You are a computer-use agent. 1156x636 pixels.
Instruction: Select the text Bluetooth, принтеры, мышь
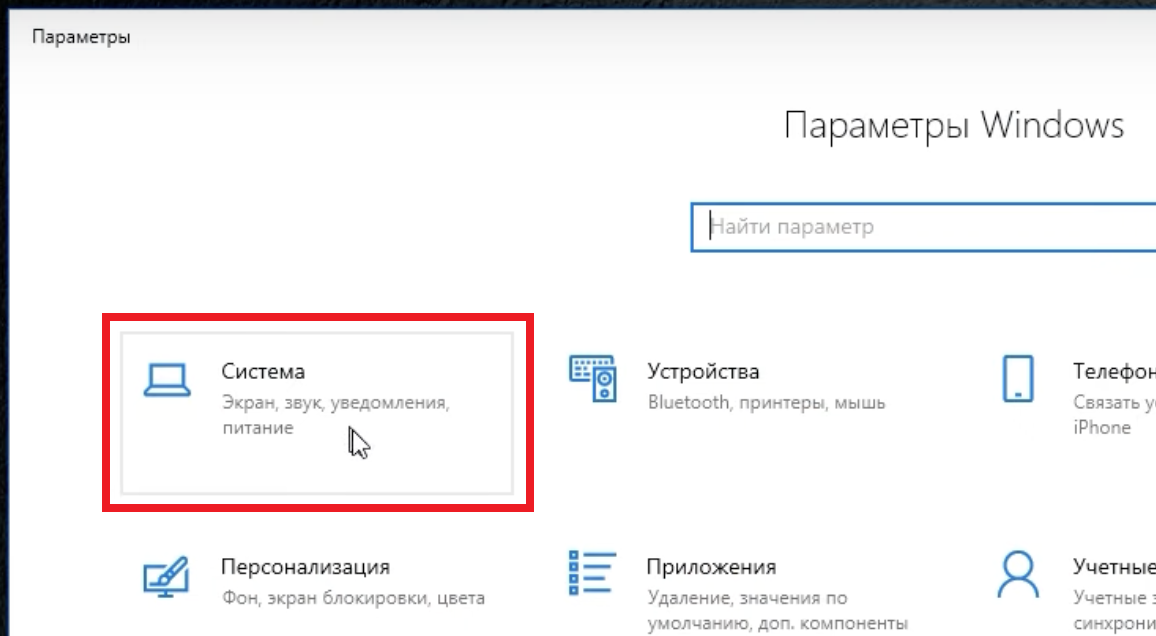pyautogui.click(x=766, y=402)
